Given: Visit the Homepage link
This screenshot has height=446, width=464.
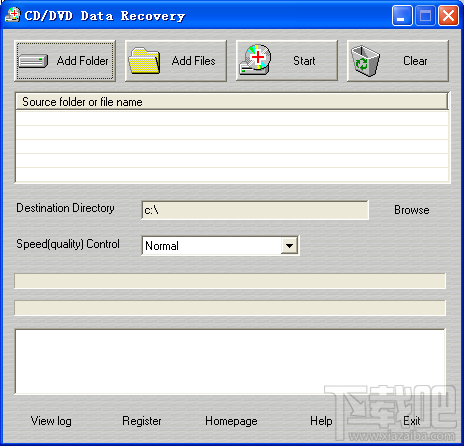Looking at the screenshot, I should 231,421.
